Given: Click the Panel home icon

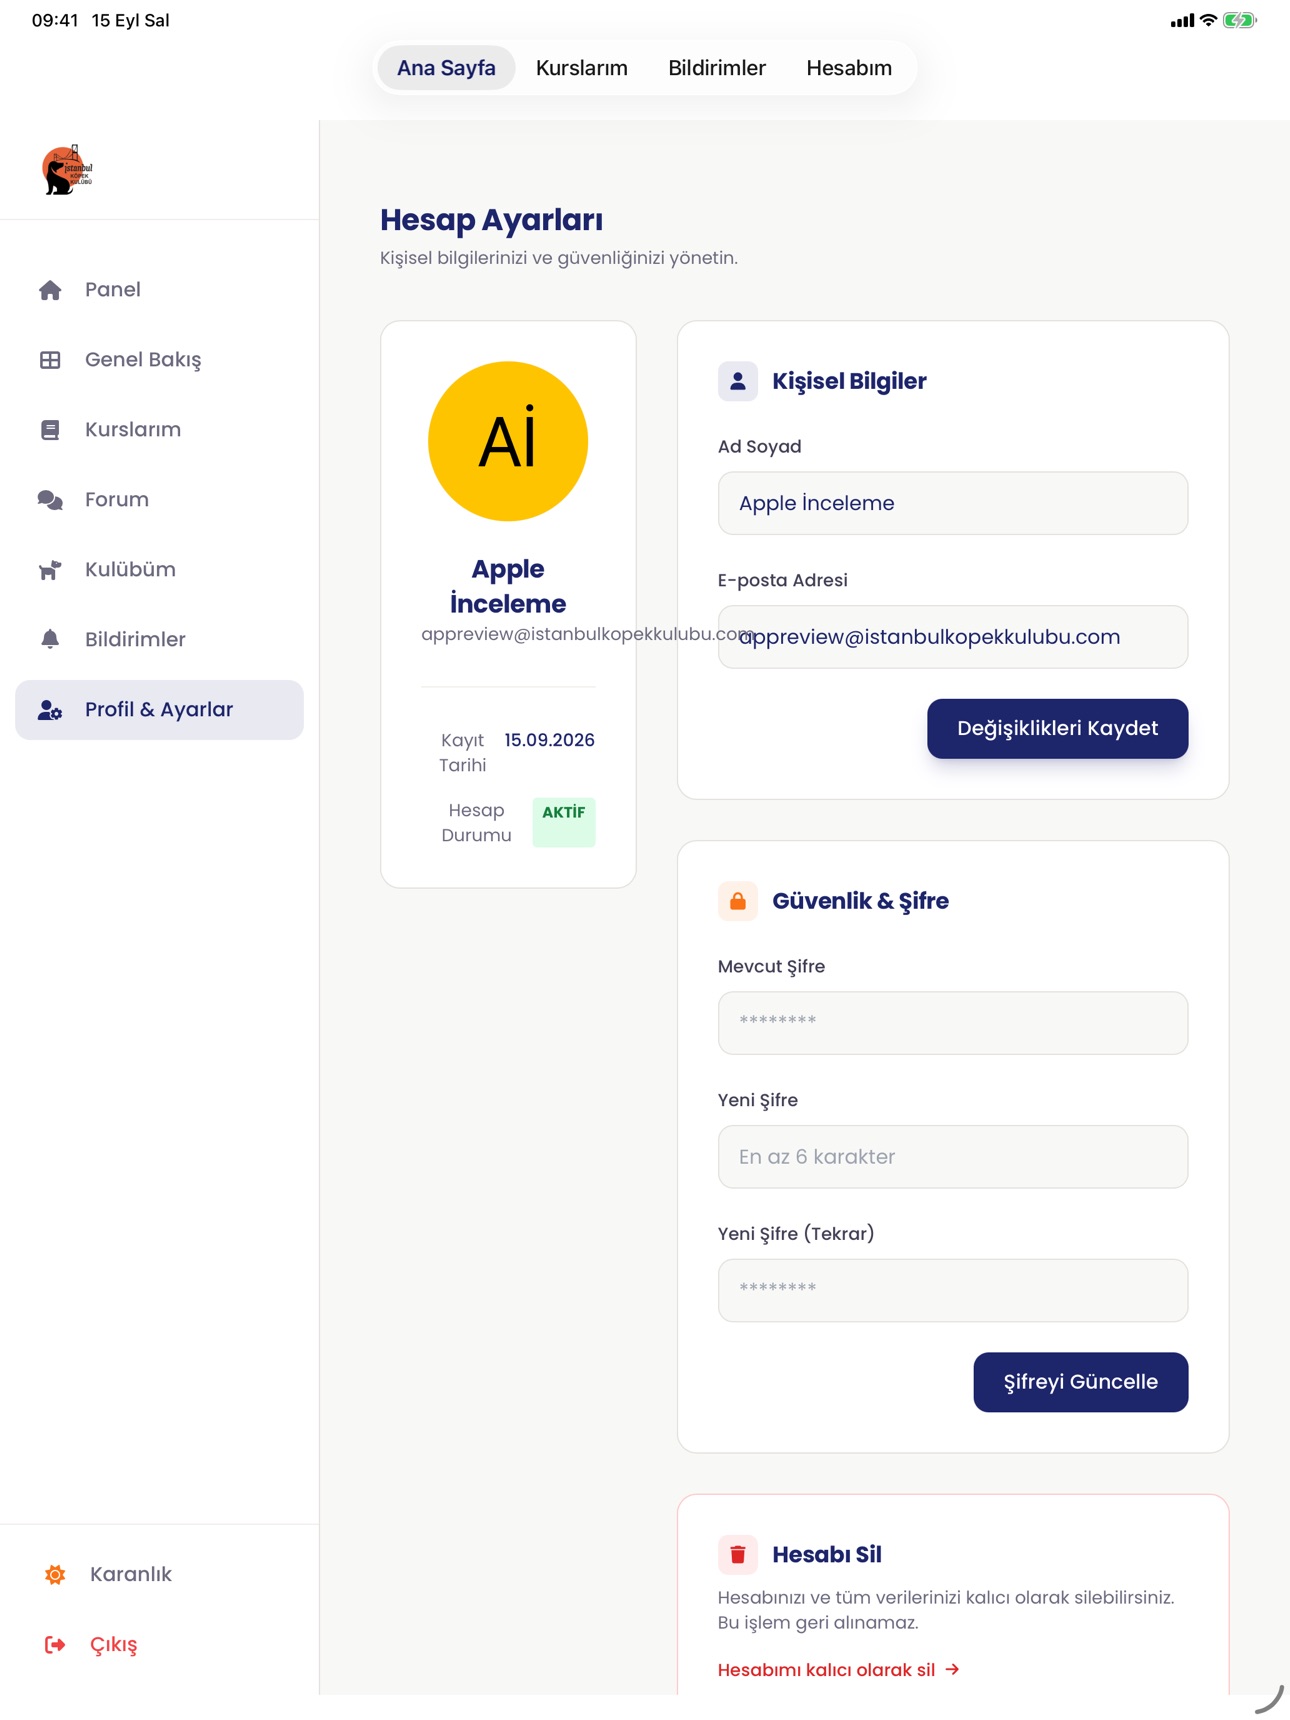Looking at the screenshot, I should click(x=50, y=290).
